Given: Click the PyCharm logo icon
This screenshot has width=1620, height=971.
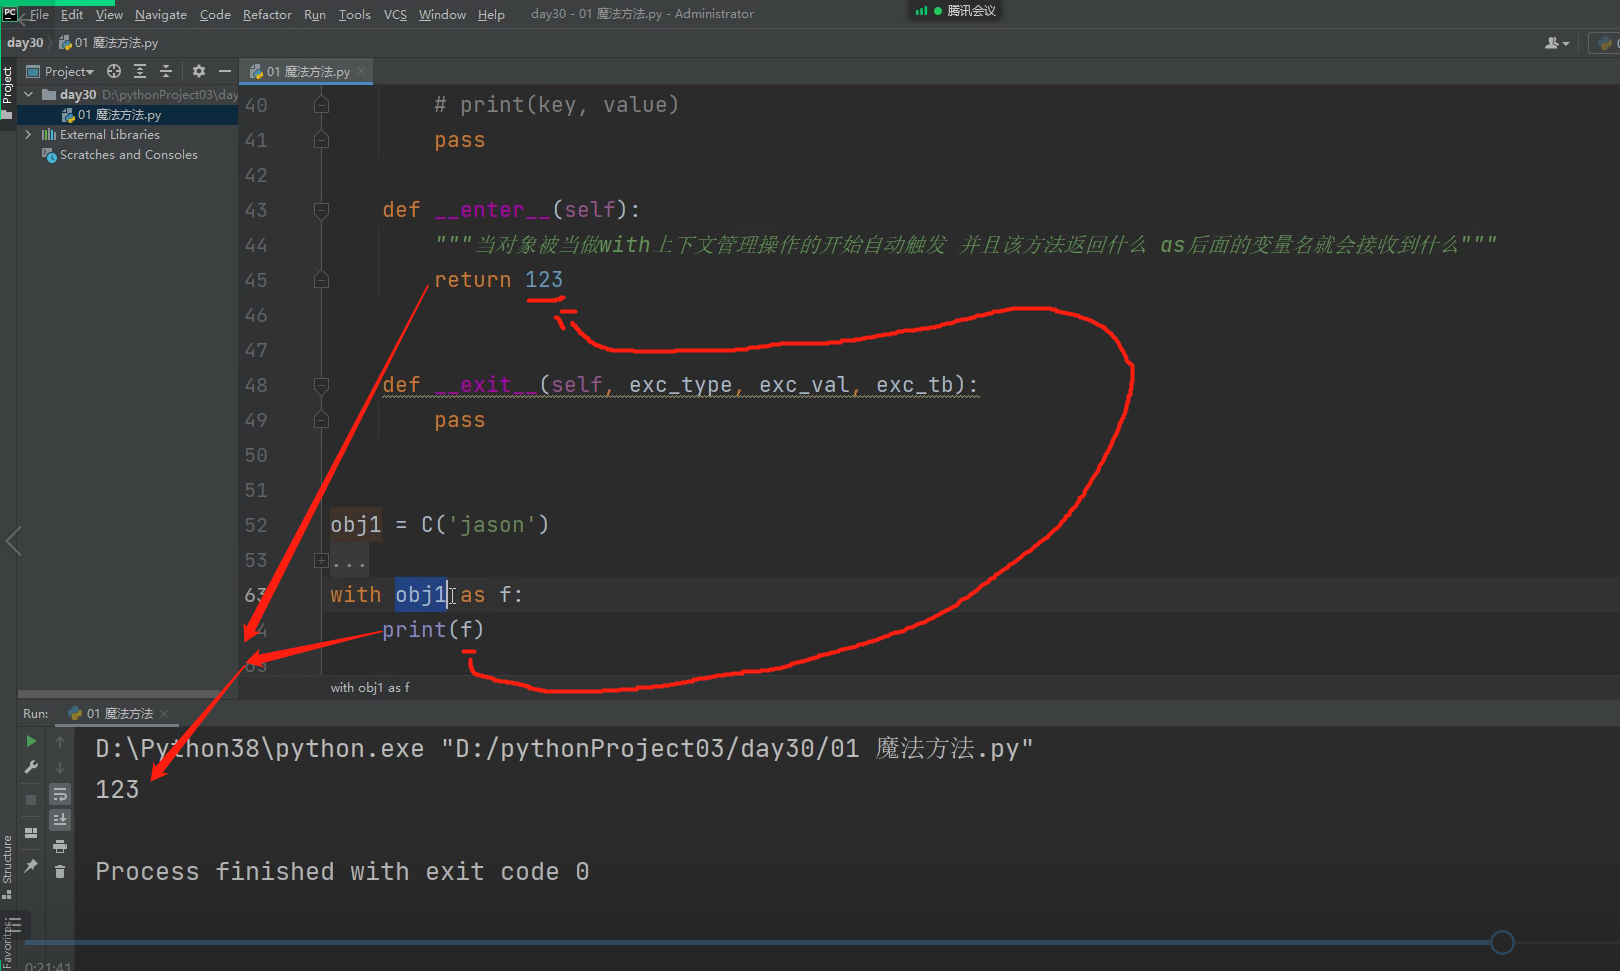Looking at the screenshot, I should 9,14.
